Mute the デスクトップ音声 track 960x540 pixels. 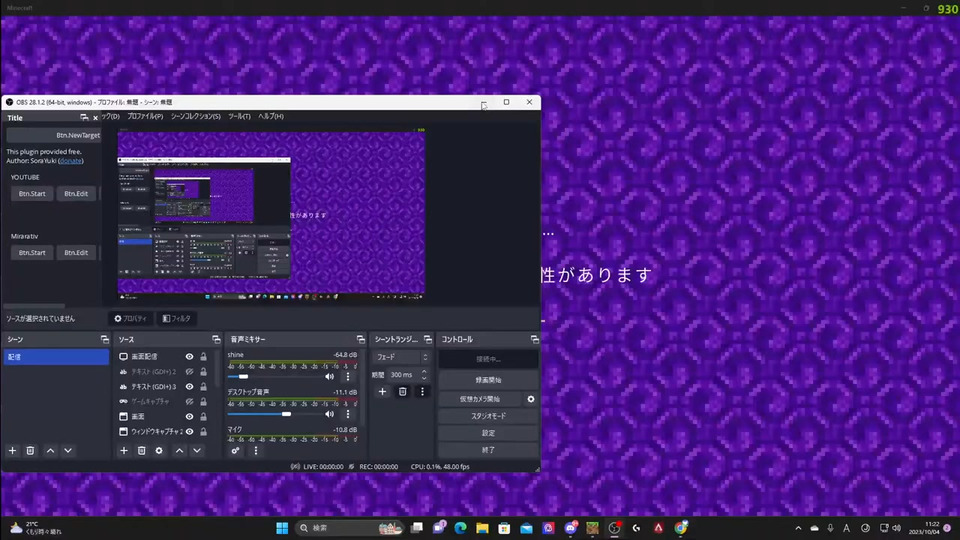tap(330, 414)
